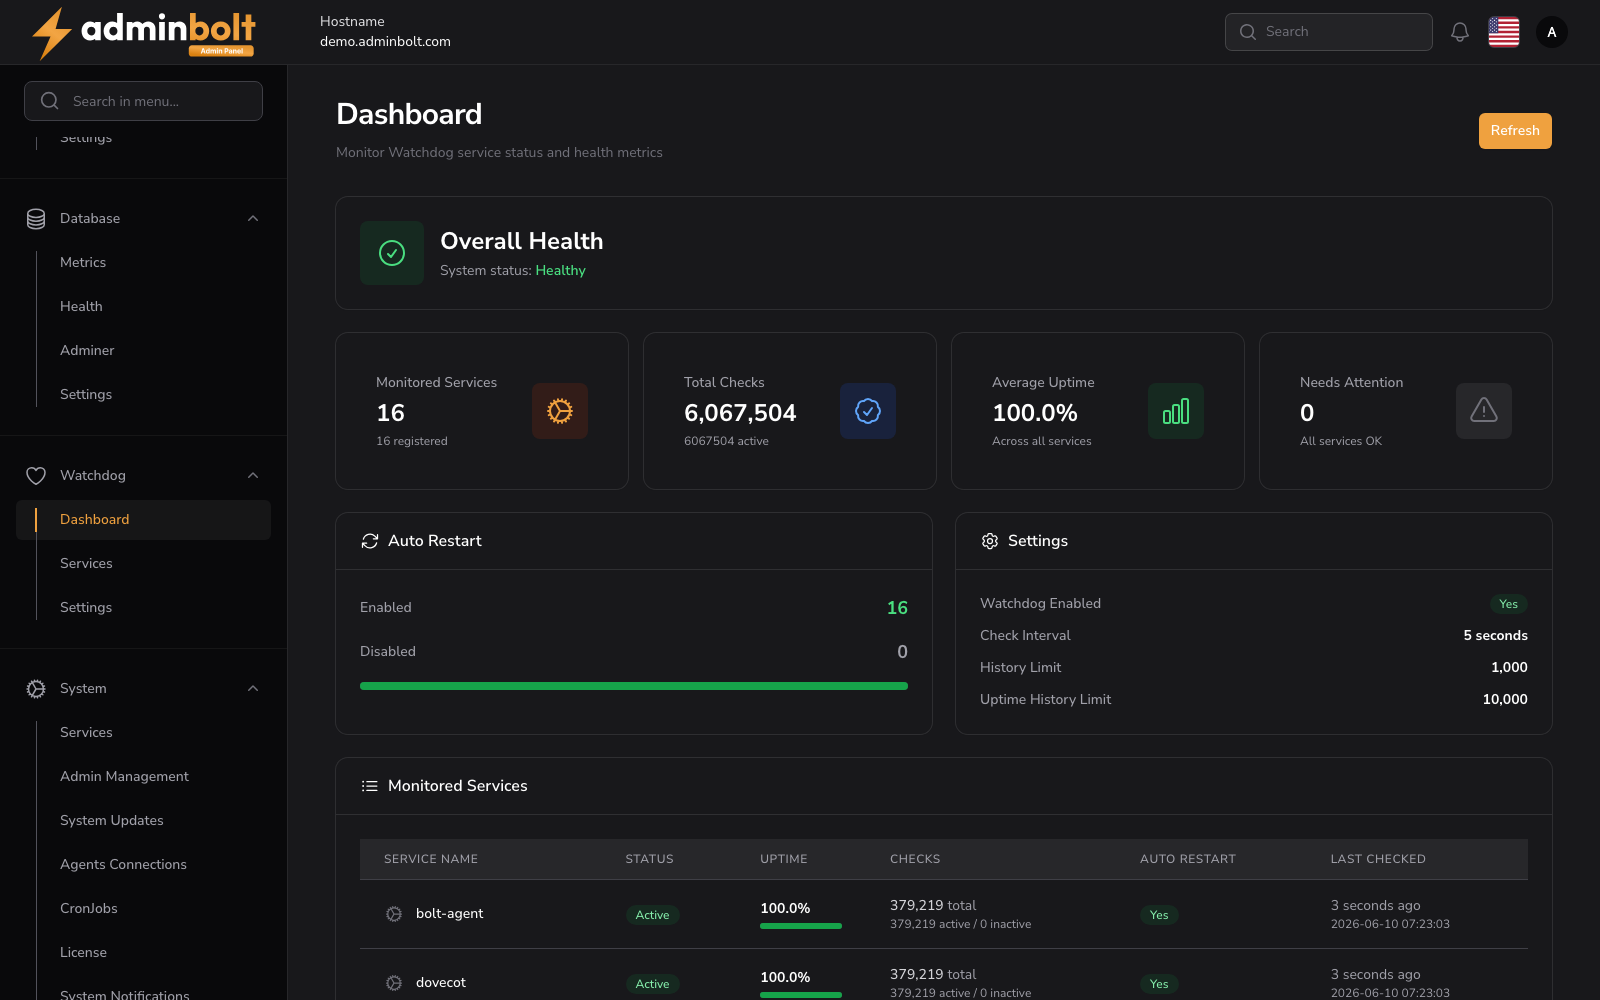This screenshot has width=1600, height=1000.
Task: Click the Uptime History Limit 10,000 value
Action: click(x=1505, y=700)
